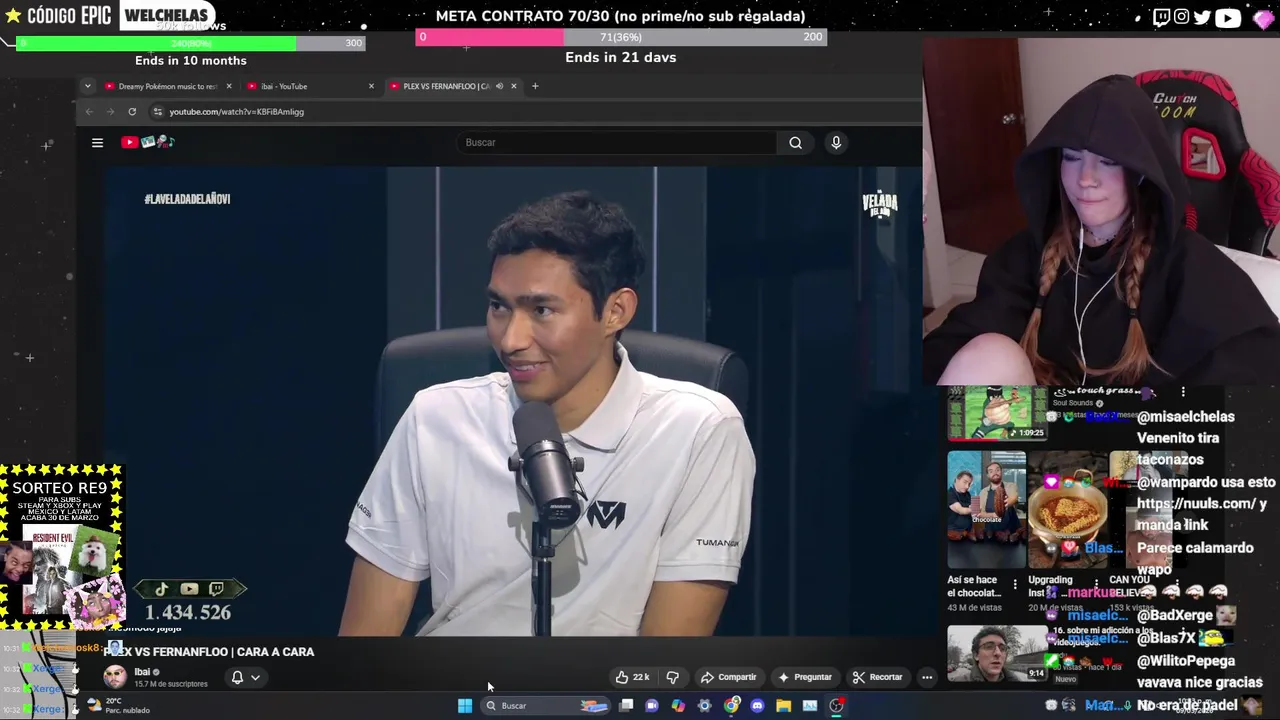Open 'Así se hace el chocolat...' short

(x=986, y=510)
